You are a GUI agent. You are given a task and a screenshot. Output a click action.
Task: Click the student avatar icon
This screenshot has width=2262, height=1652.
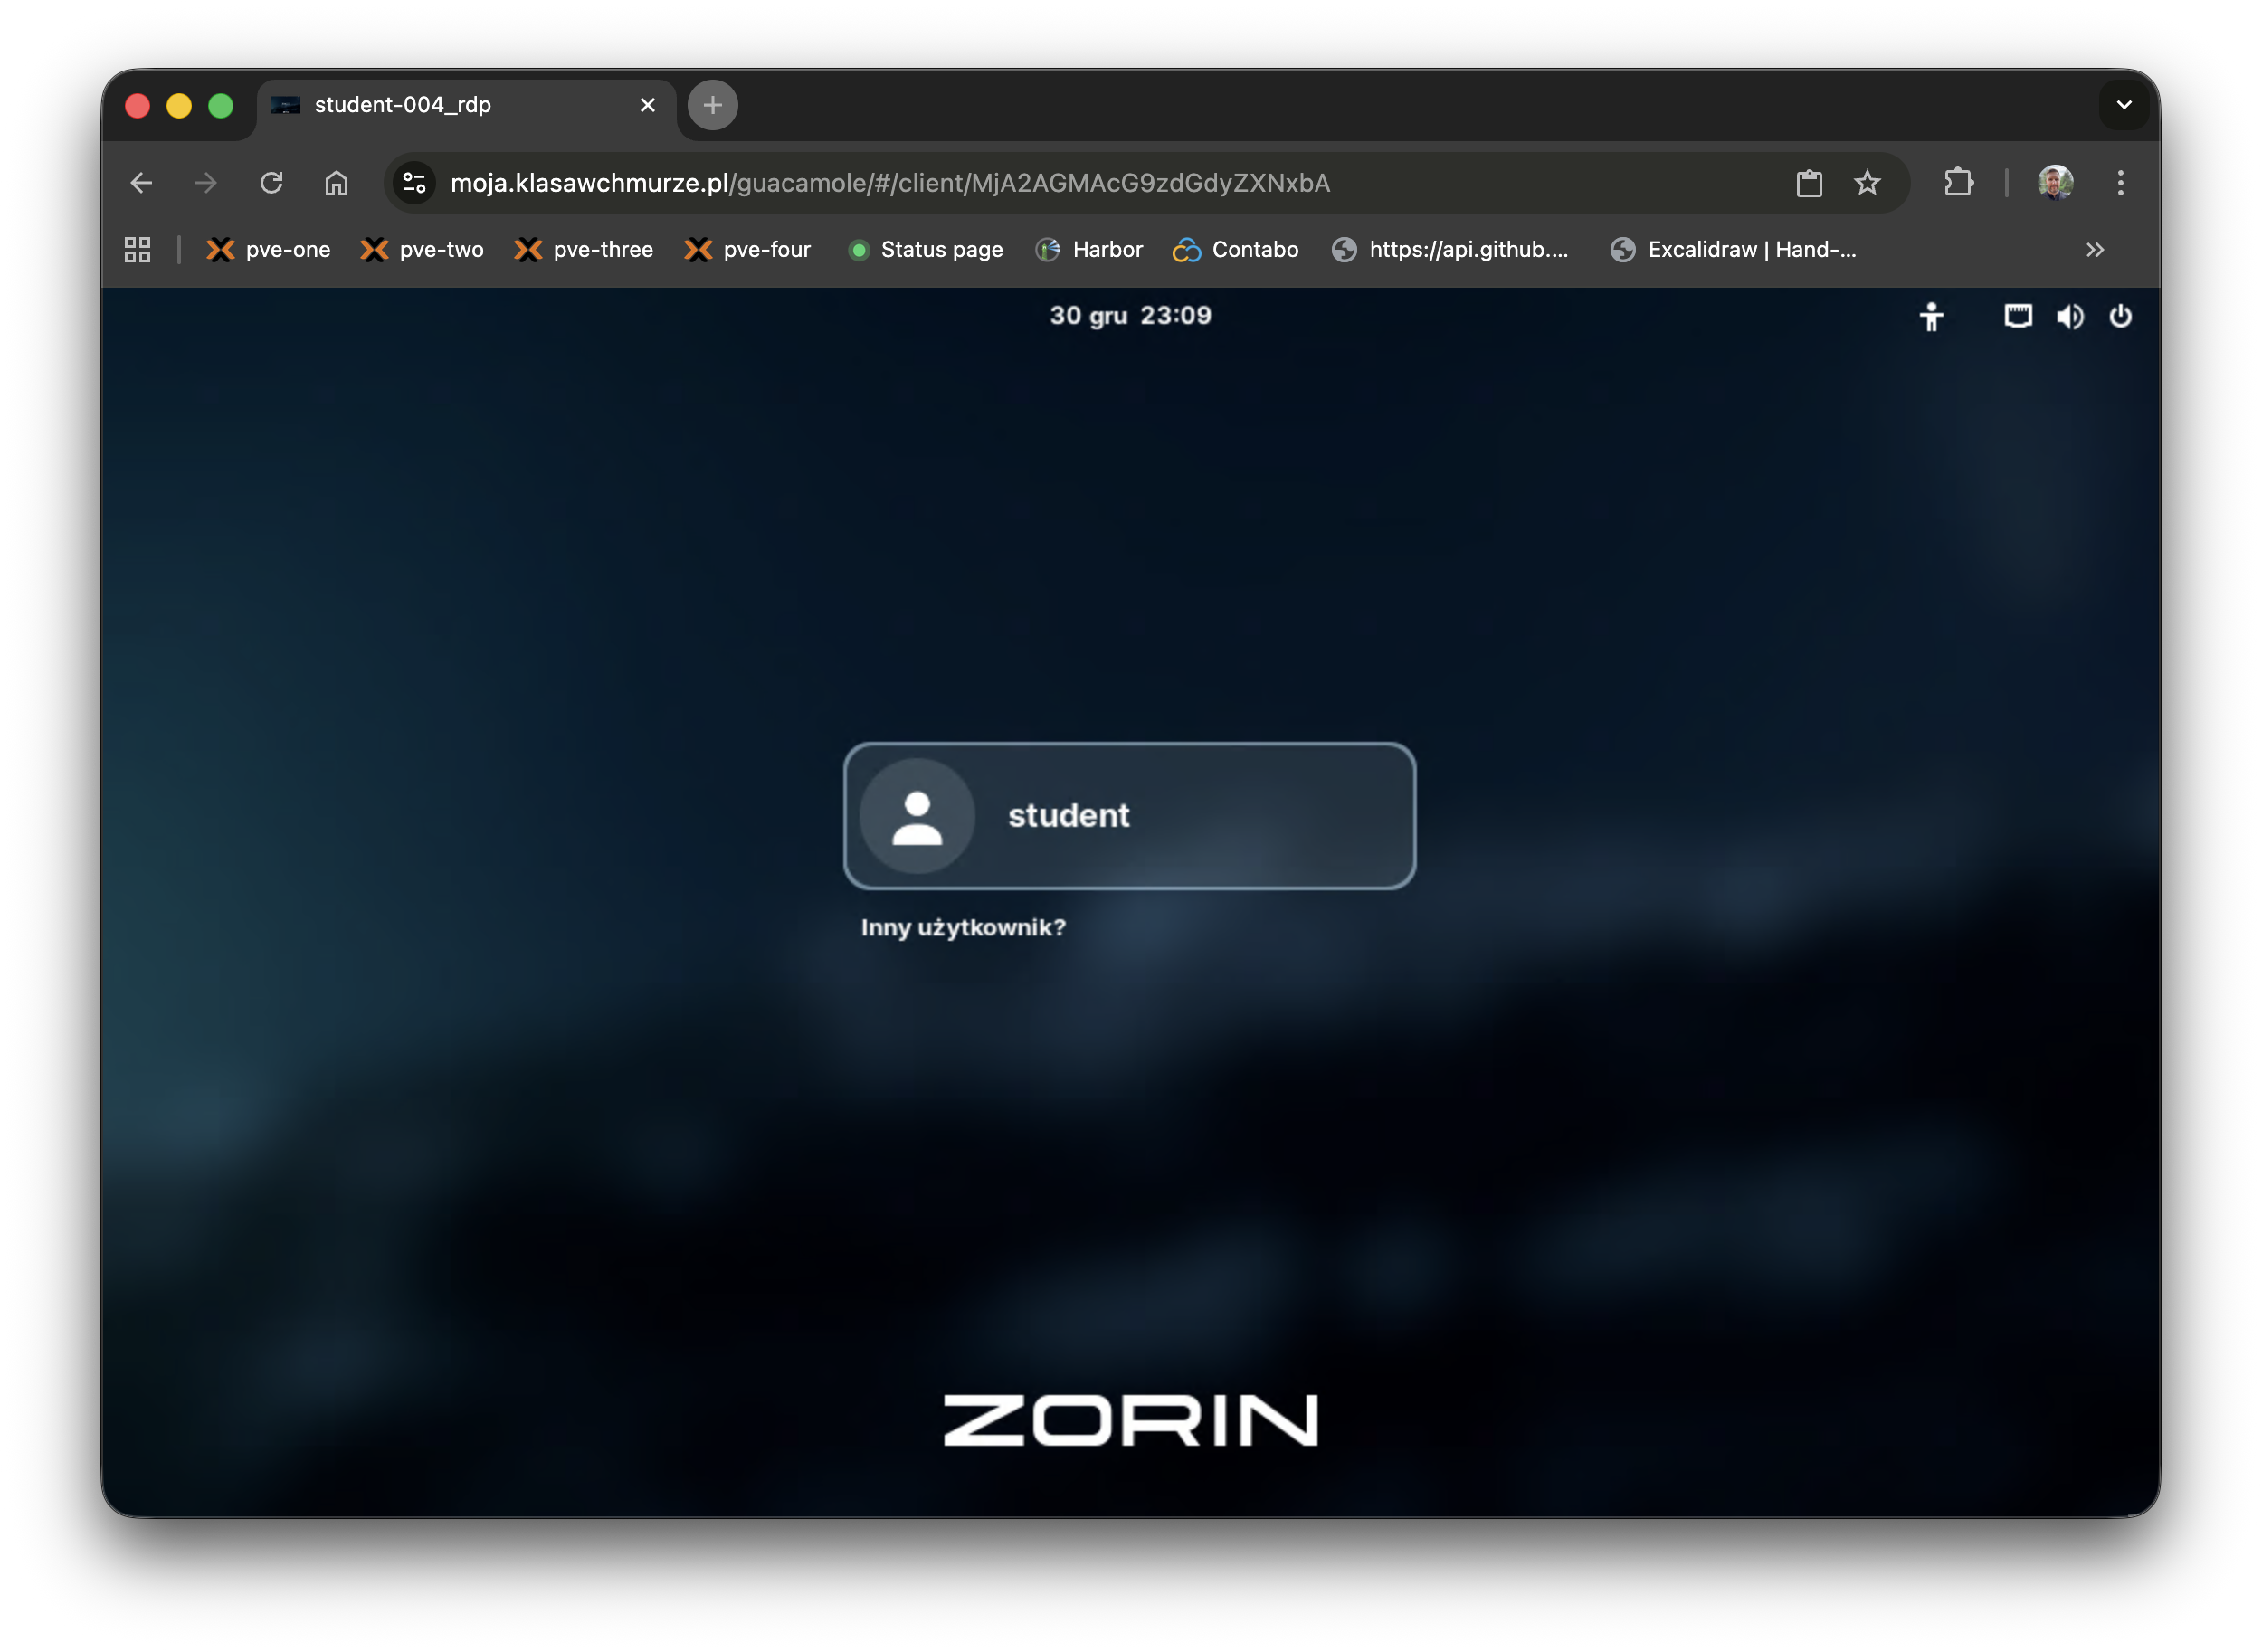917,816
